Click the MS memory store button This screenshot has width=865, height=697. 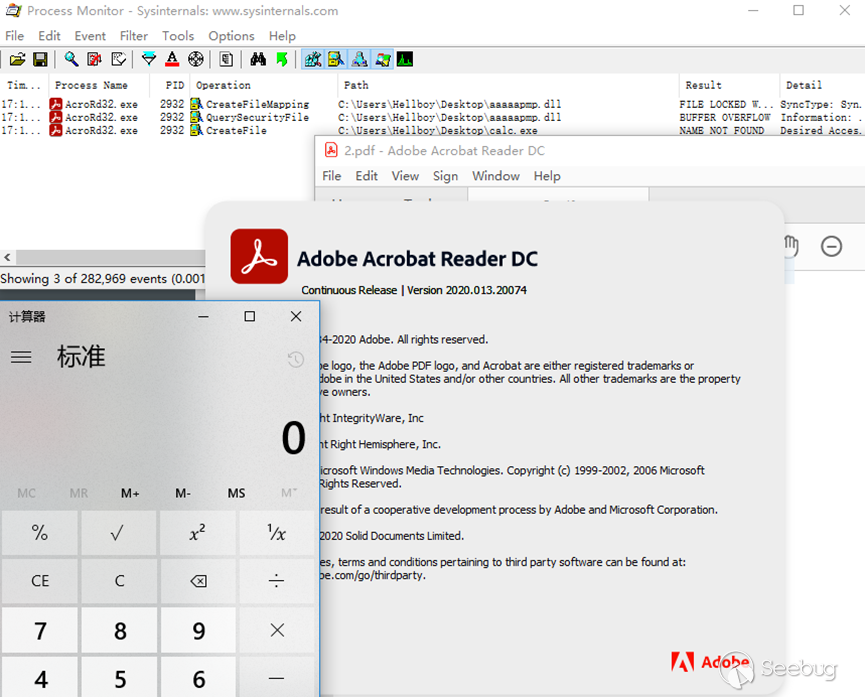(236, 493)
